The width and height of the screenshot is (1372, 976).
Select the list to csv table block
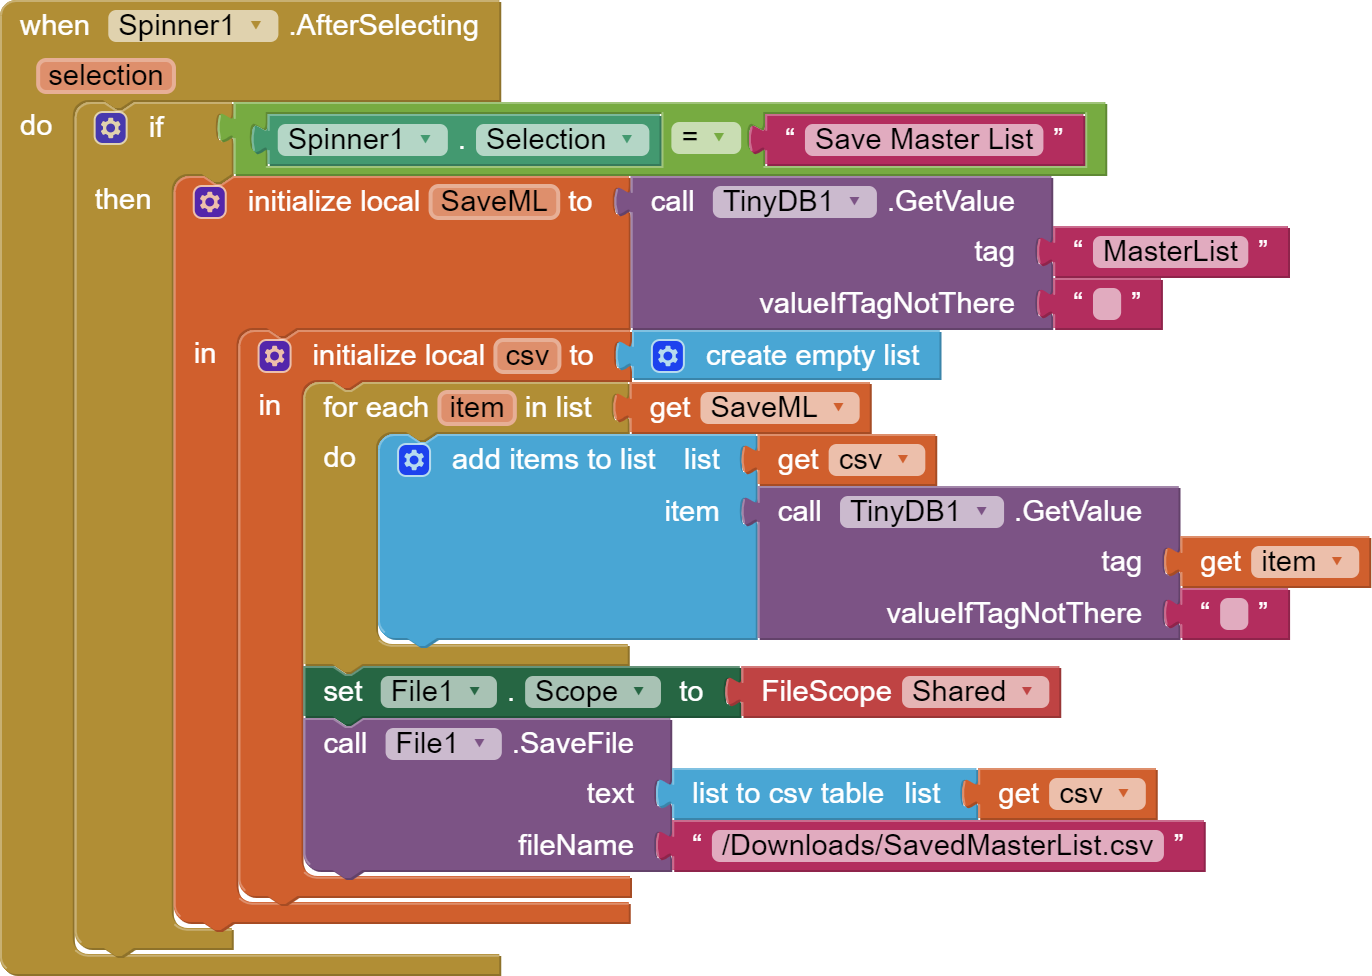pos(786,794)
